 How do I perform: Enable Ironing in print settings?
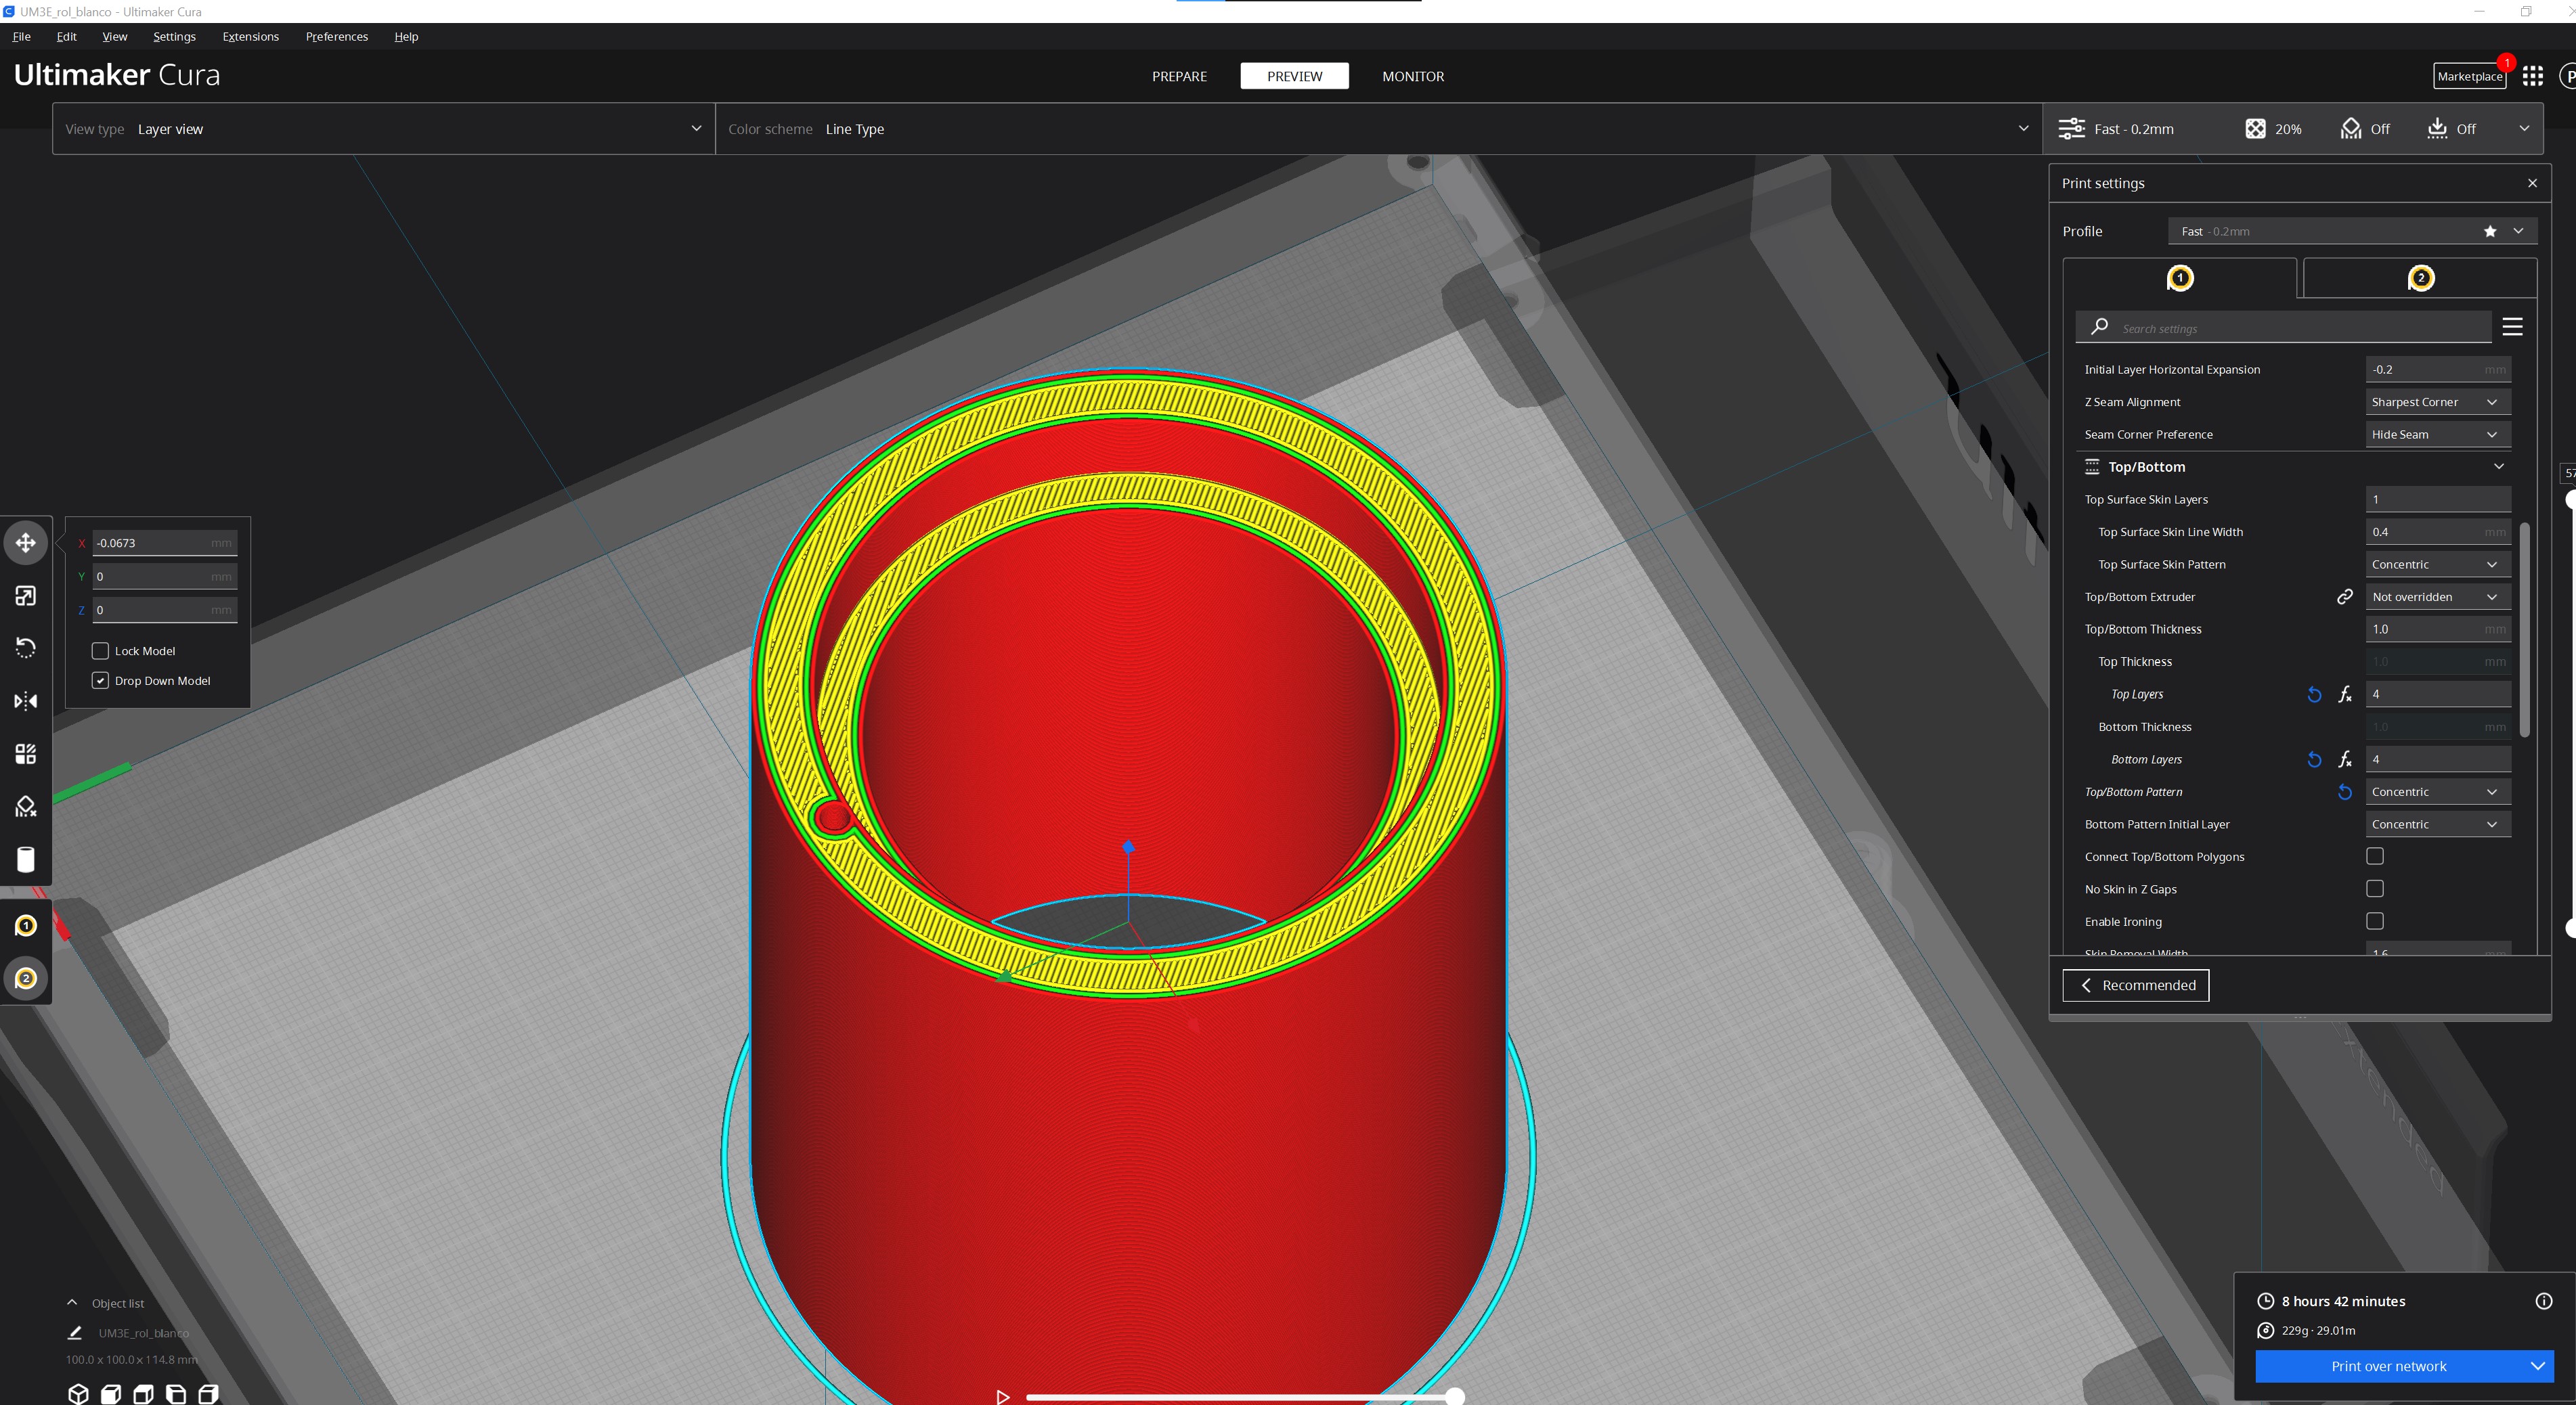pyautogui.click(x=2376, y=921)
